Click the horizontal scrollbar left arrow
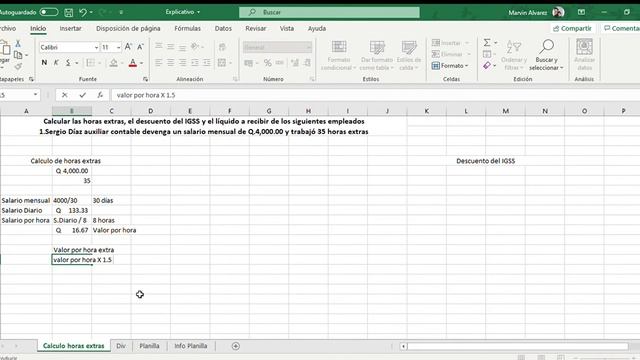This screenshot has height=360, width=640. 403,347
